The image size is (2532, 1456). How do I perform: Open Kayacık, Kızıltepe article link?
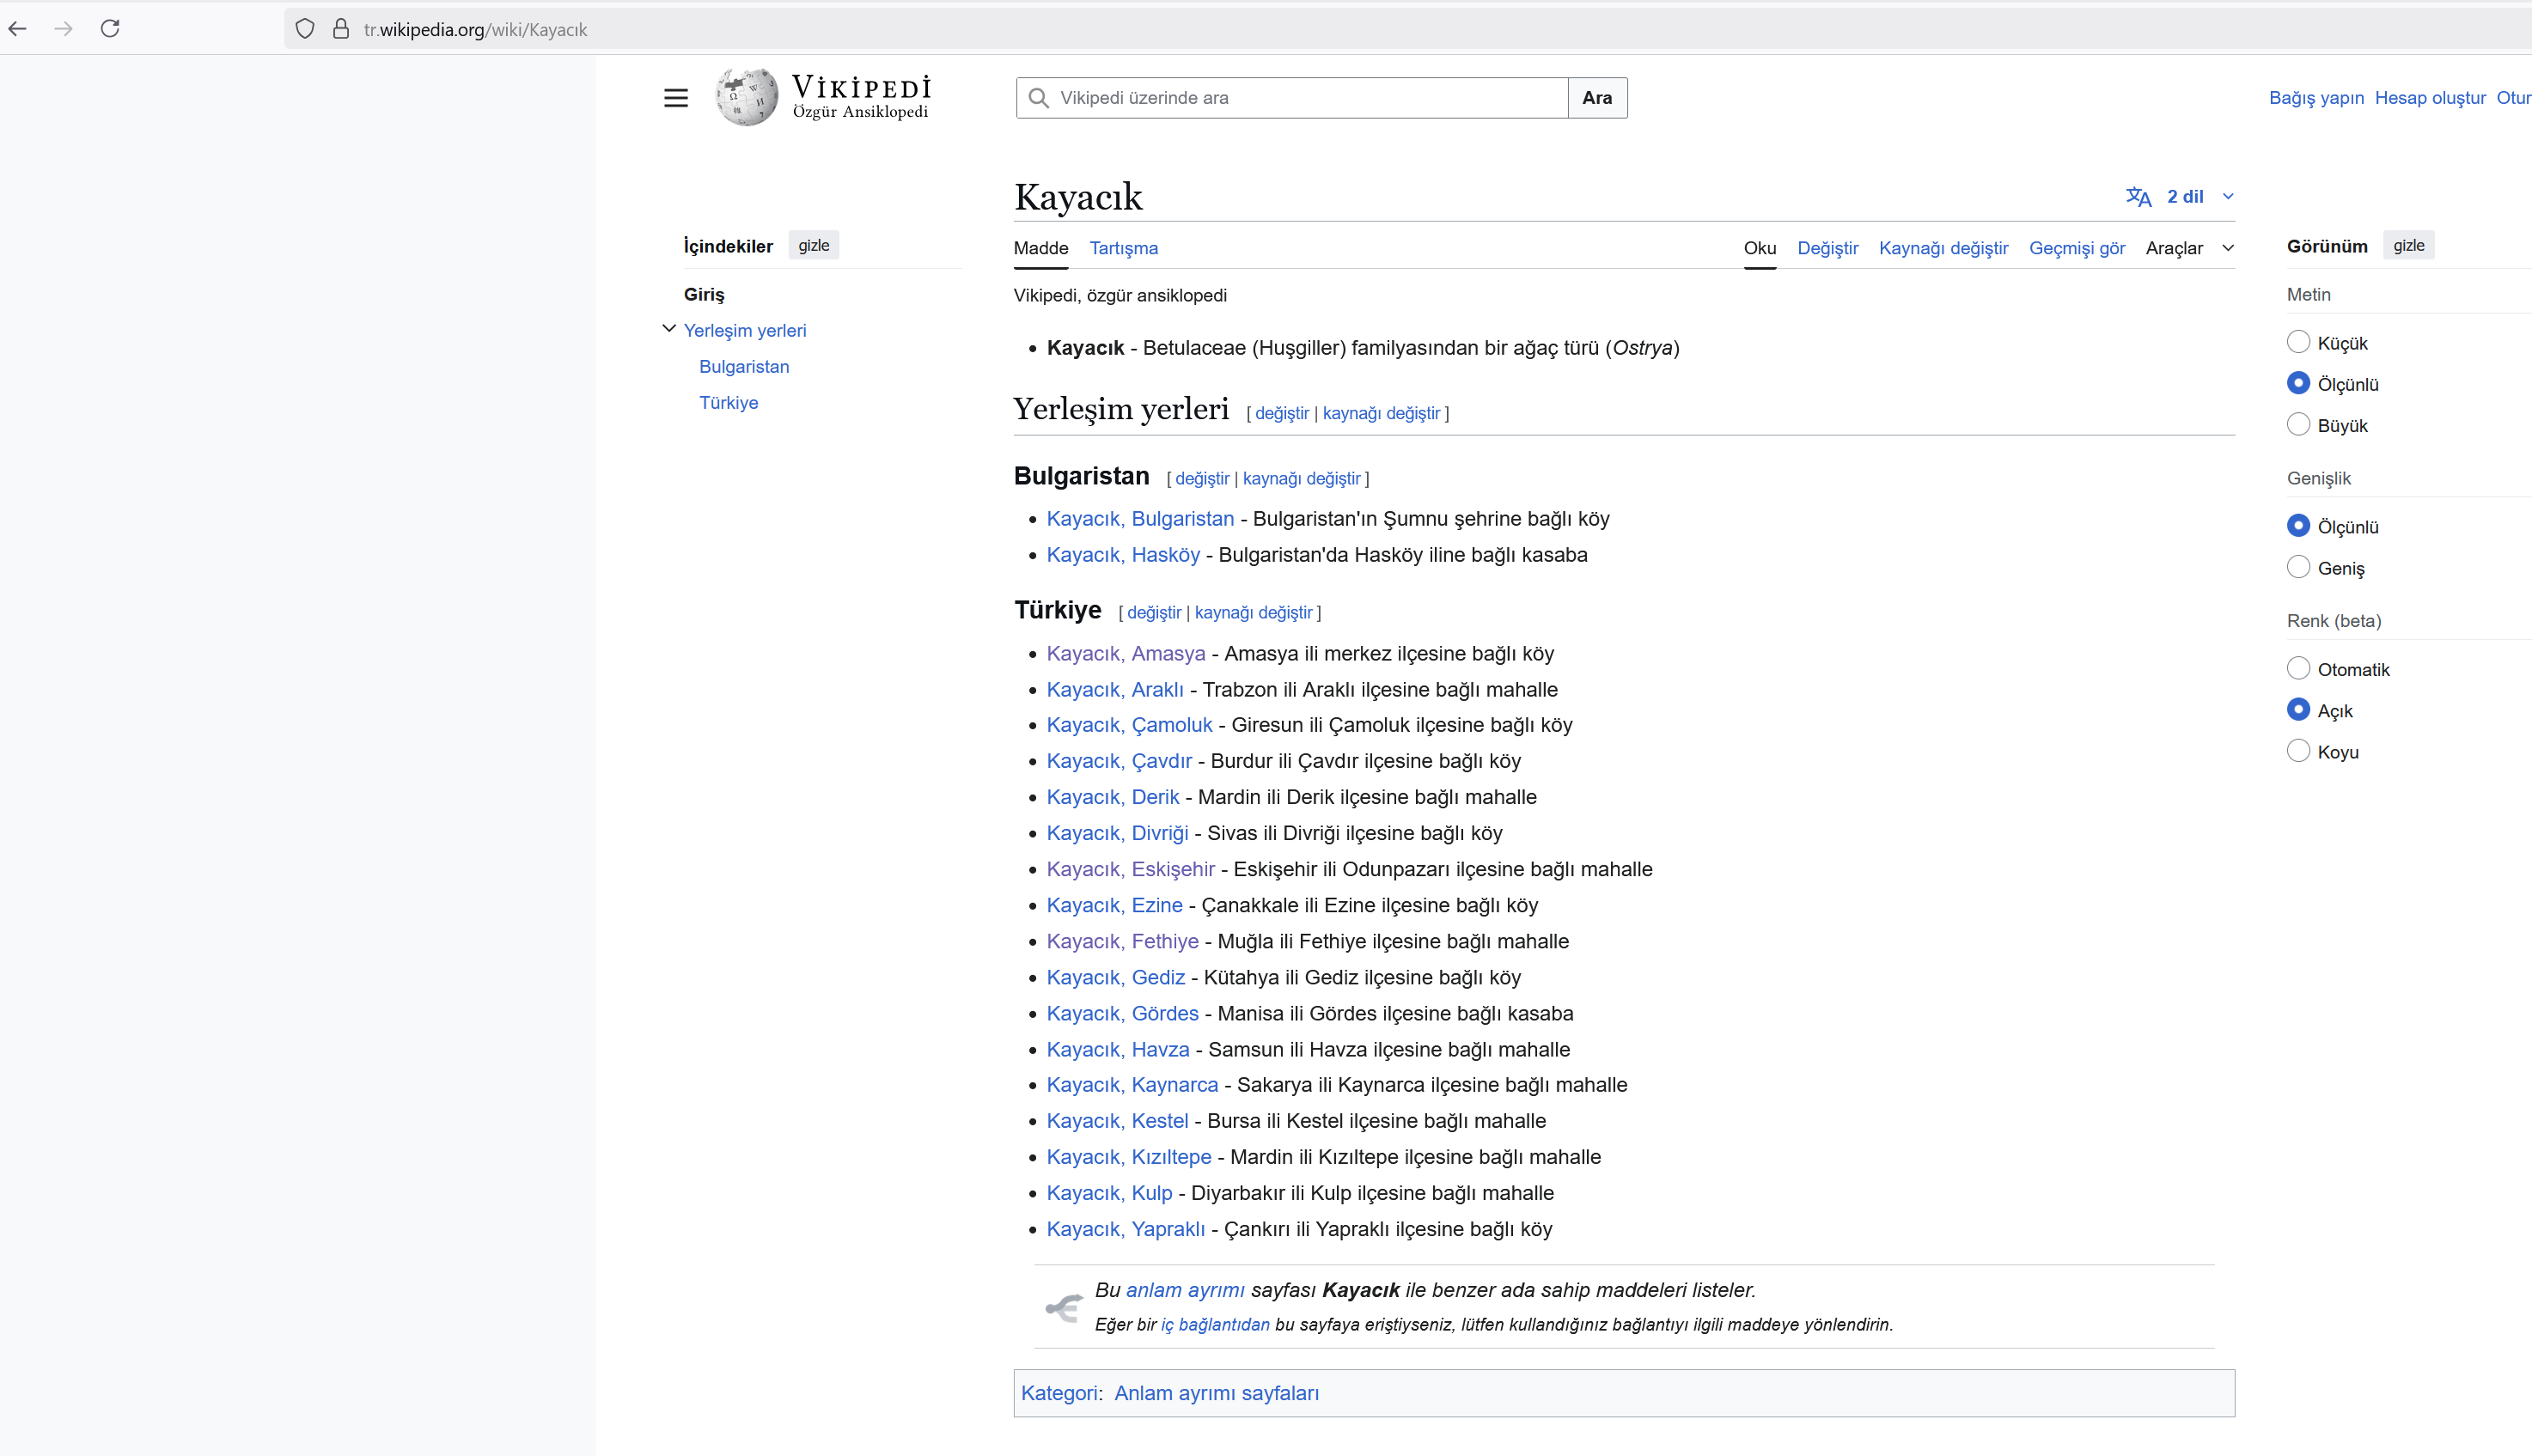(x=1129, y=1156)
